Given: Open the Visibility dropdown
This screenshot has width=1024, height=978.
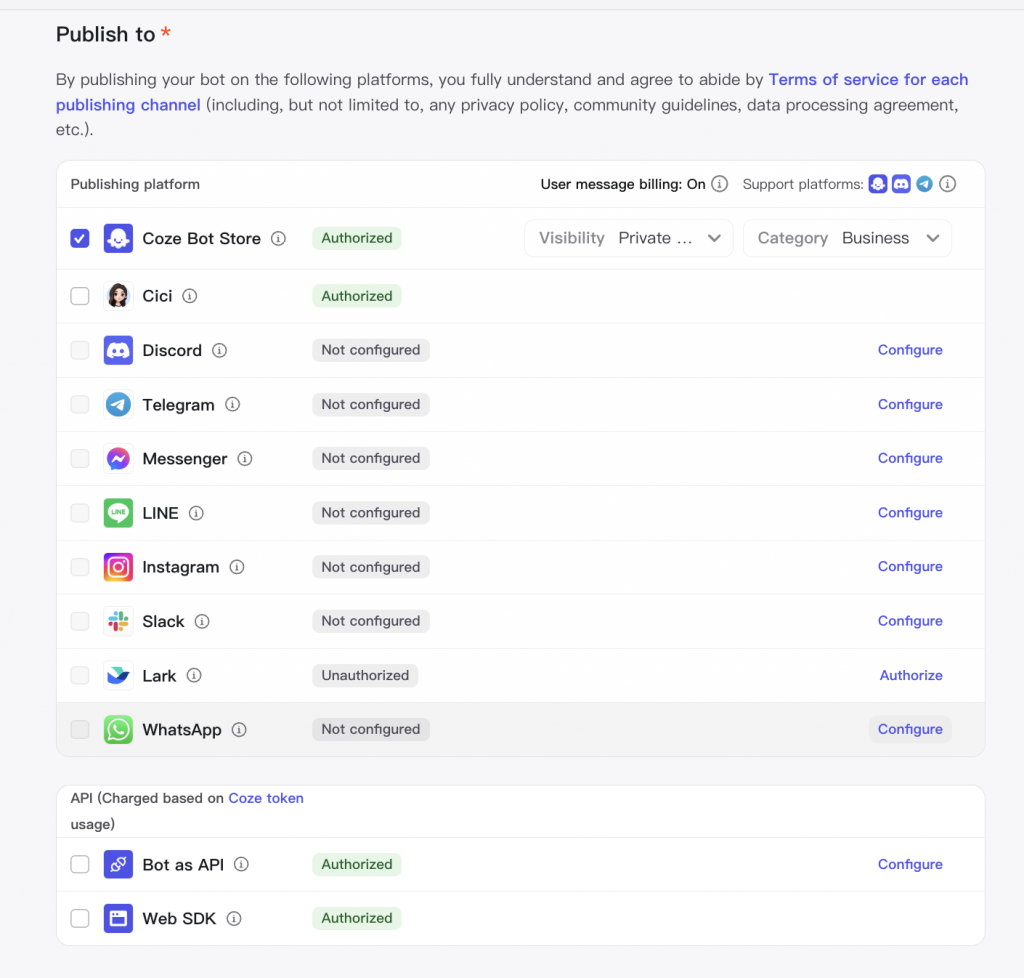Looking at the screenshot, I should pyautogui.click(x=629, y=238).
